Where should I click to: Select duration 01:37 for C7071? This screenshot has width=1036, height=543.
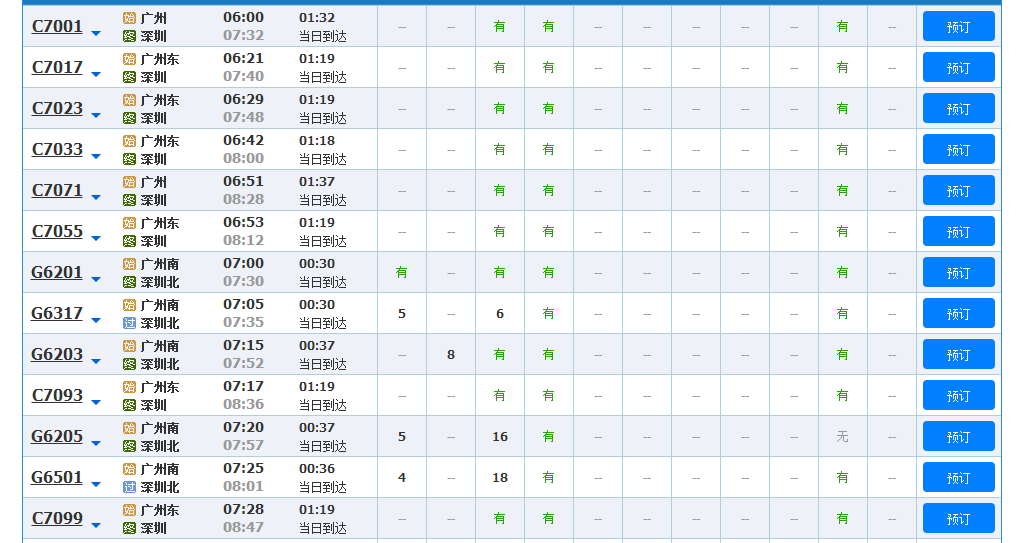pyautogui.click(x=316, y=181)
